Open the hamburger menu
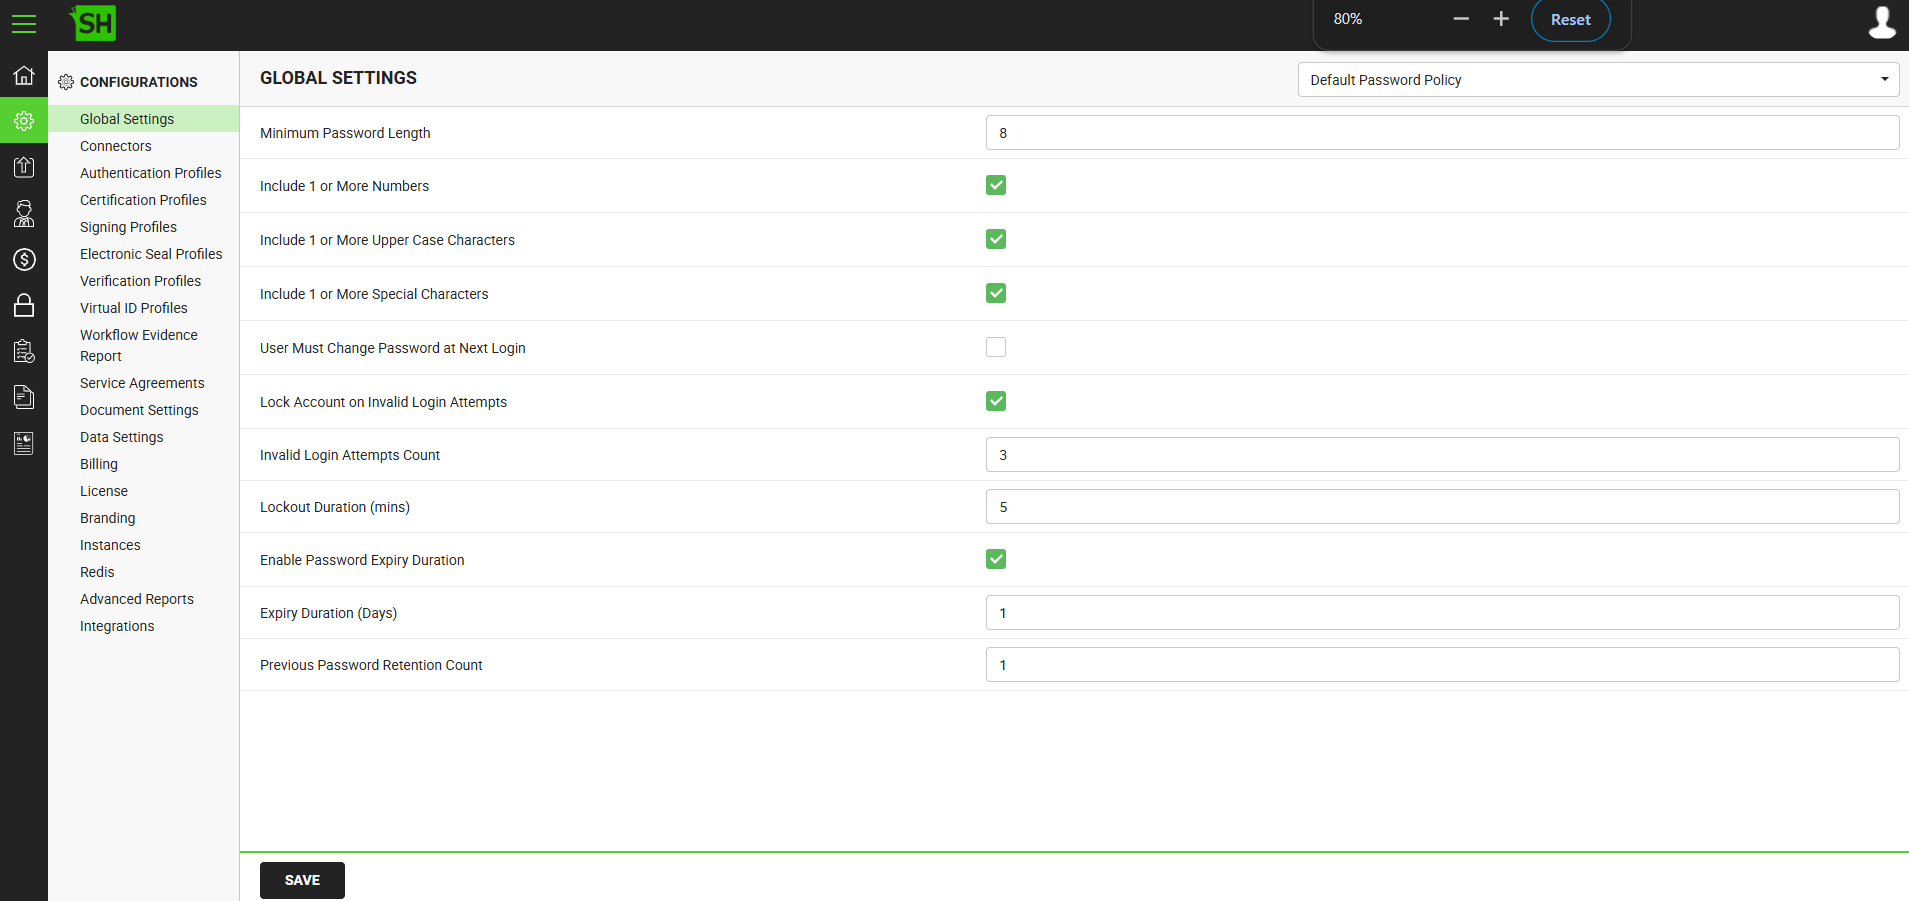This screenshot has width=1909, height=901. [24, 24]
